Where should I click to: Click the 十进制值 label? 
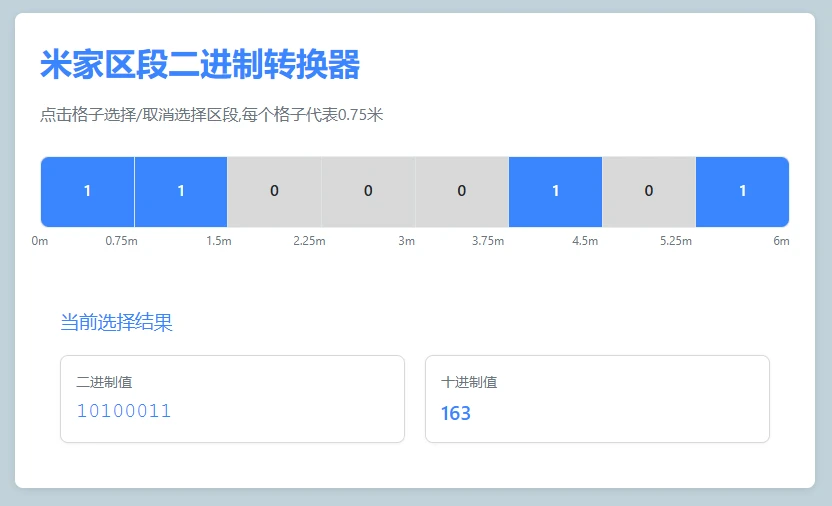[469, 382]
